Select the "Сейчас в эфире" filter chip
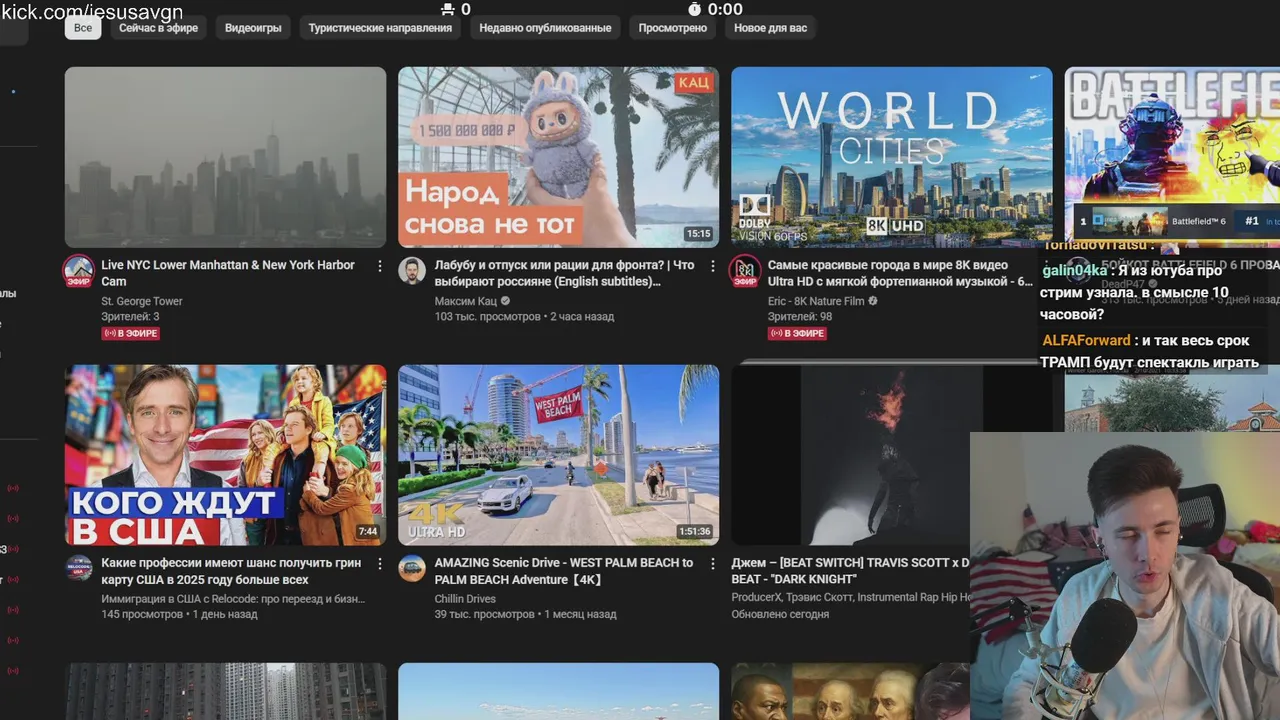 pyautogui.click(x=158, y=28)
